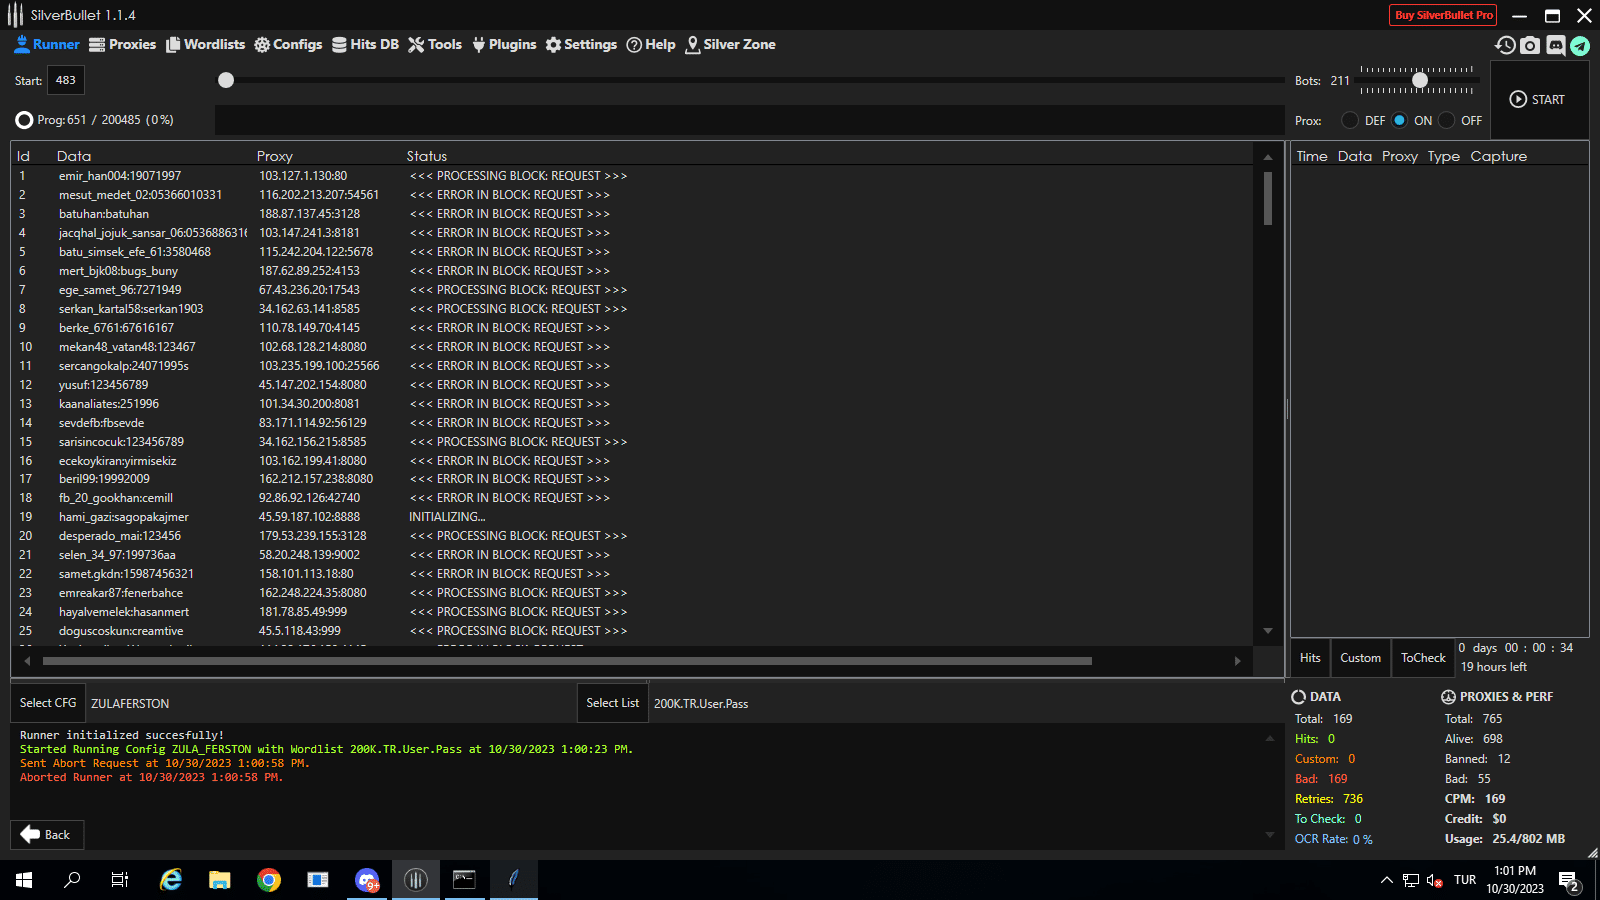The height and width of the screenshot is (900, 1600).
Task: Click the log panel scroll-up arrow
Action: (1270, 738)
